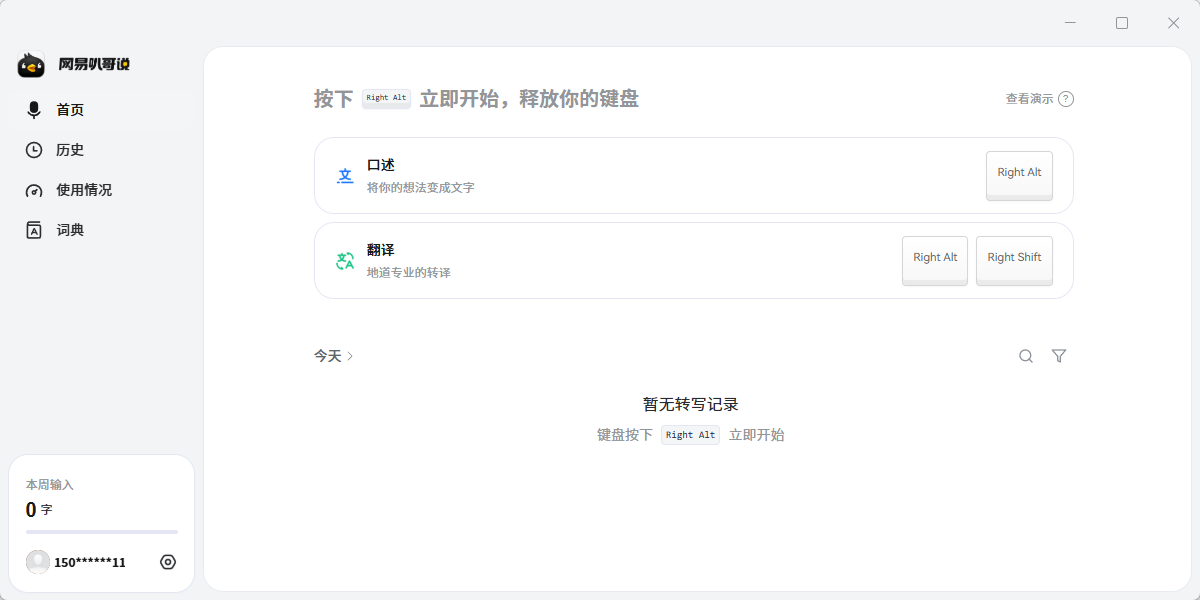The height and width of the screenshot is (600, 1200).
Task: Click the Right Alt key button for 口述
Action: click(x=1019, y=176)
